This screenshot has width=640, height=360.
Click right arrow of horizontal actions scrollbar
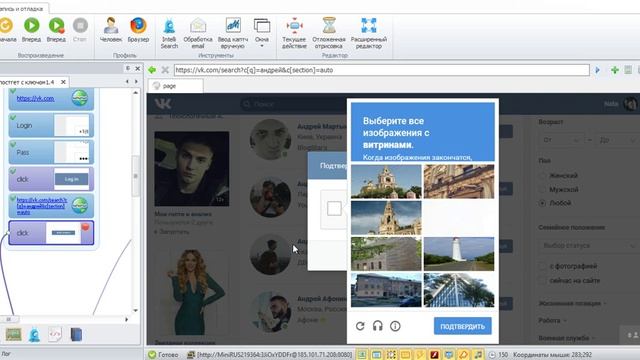(127, 319)
